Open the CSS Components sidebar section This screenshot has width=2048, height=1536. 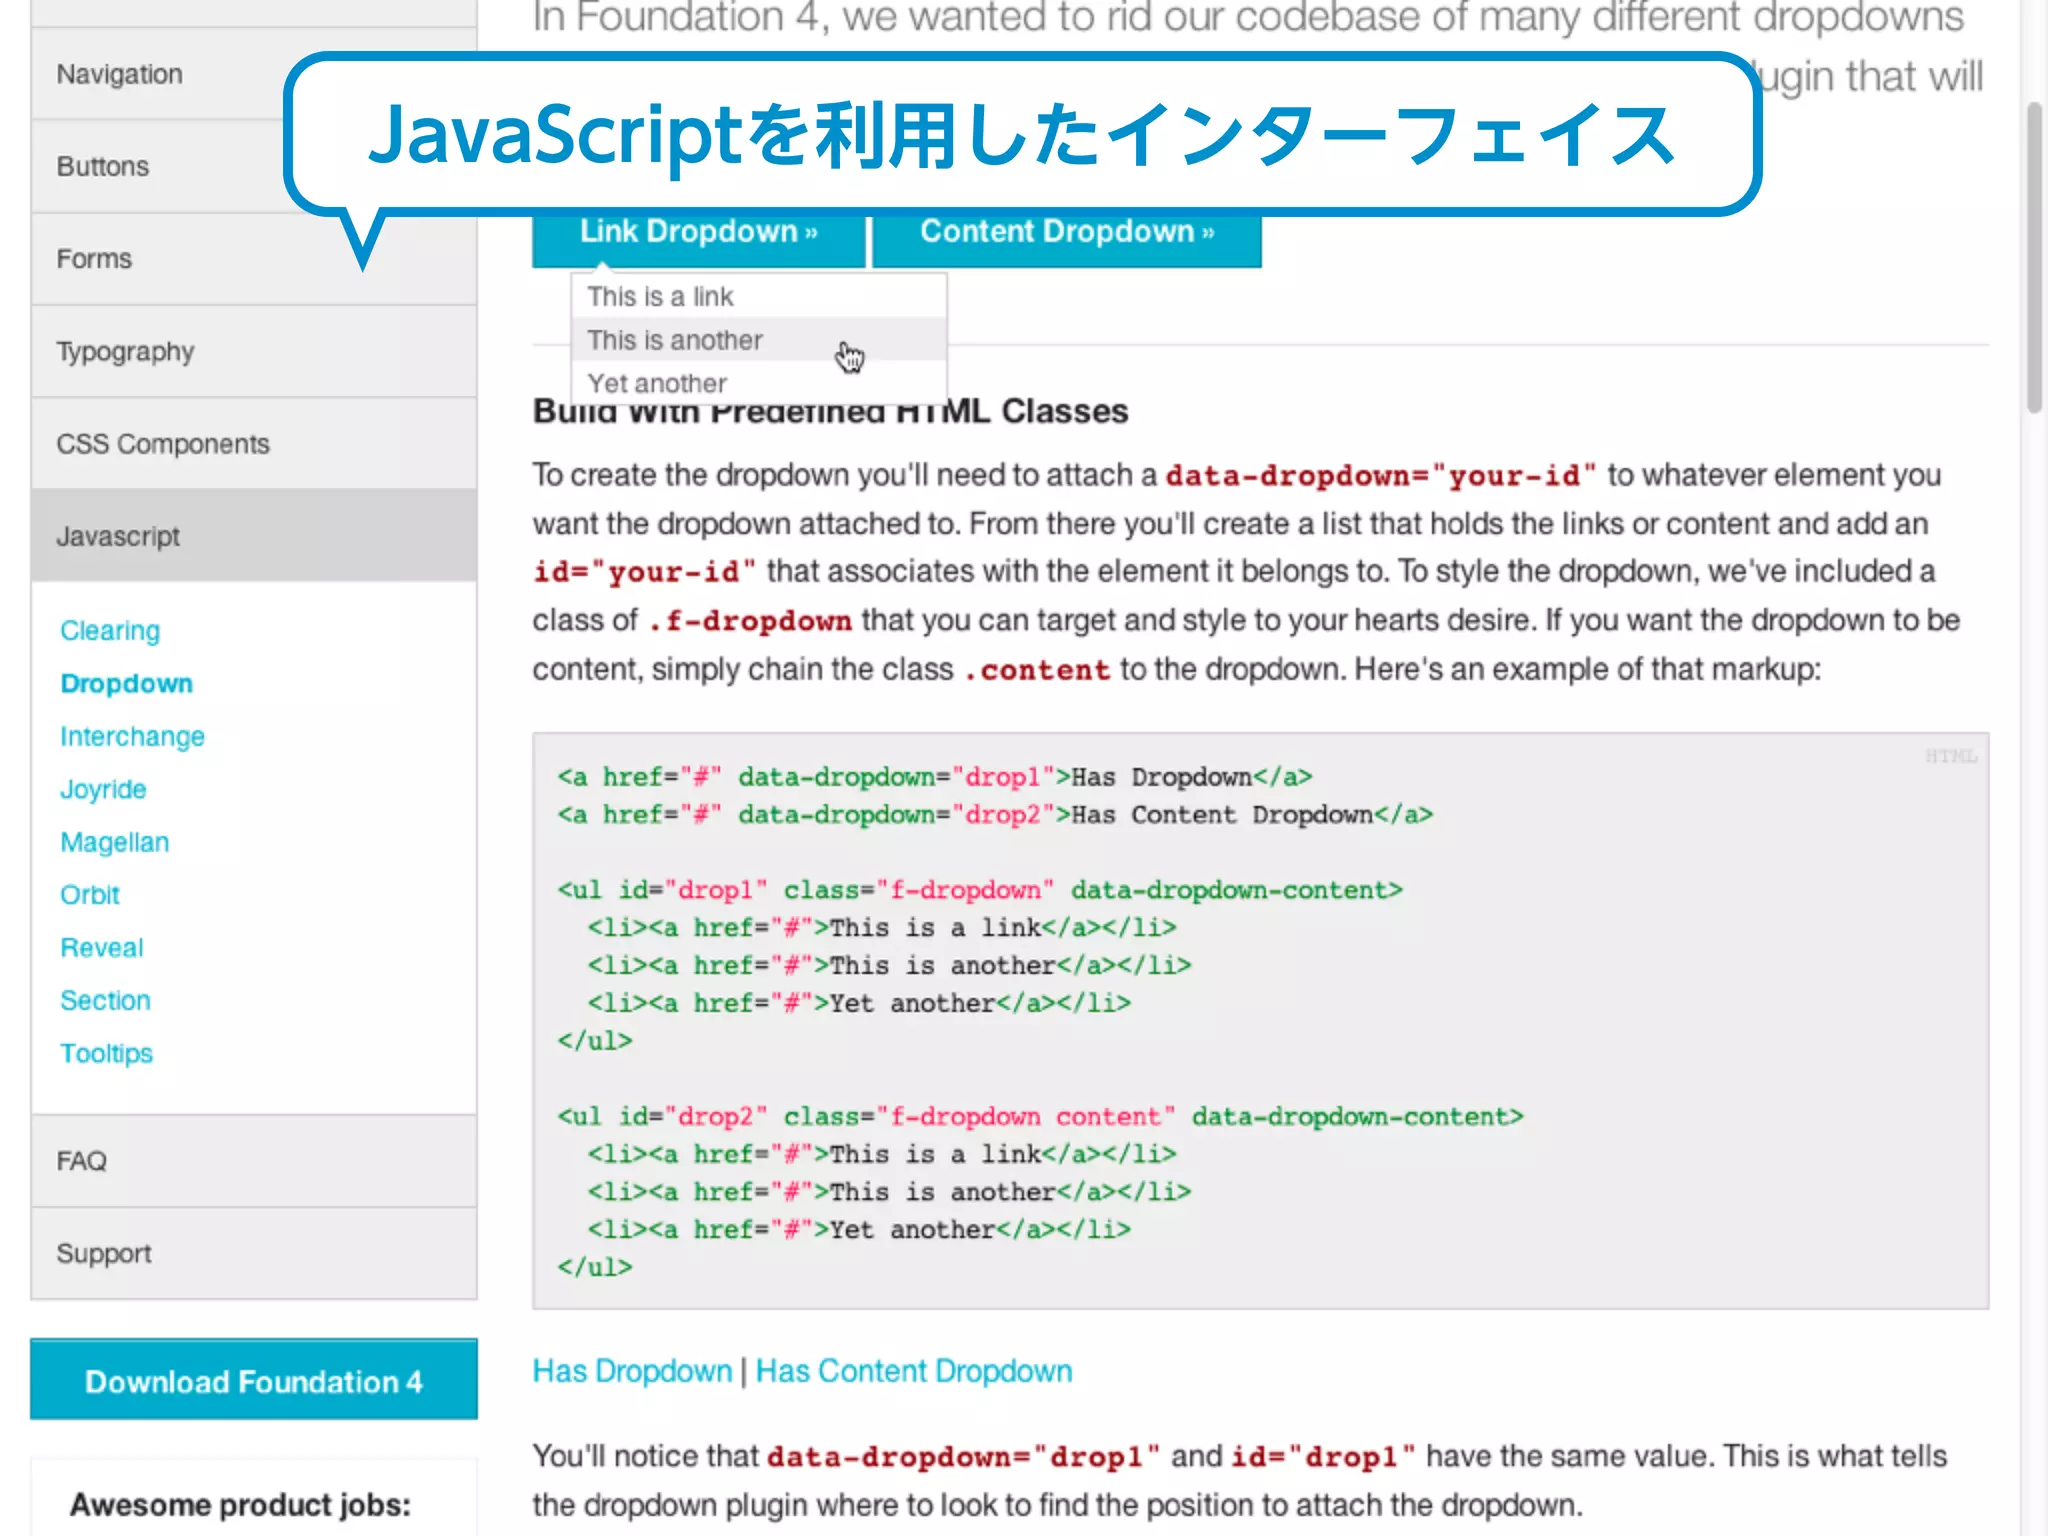pos(254,443)
